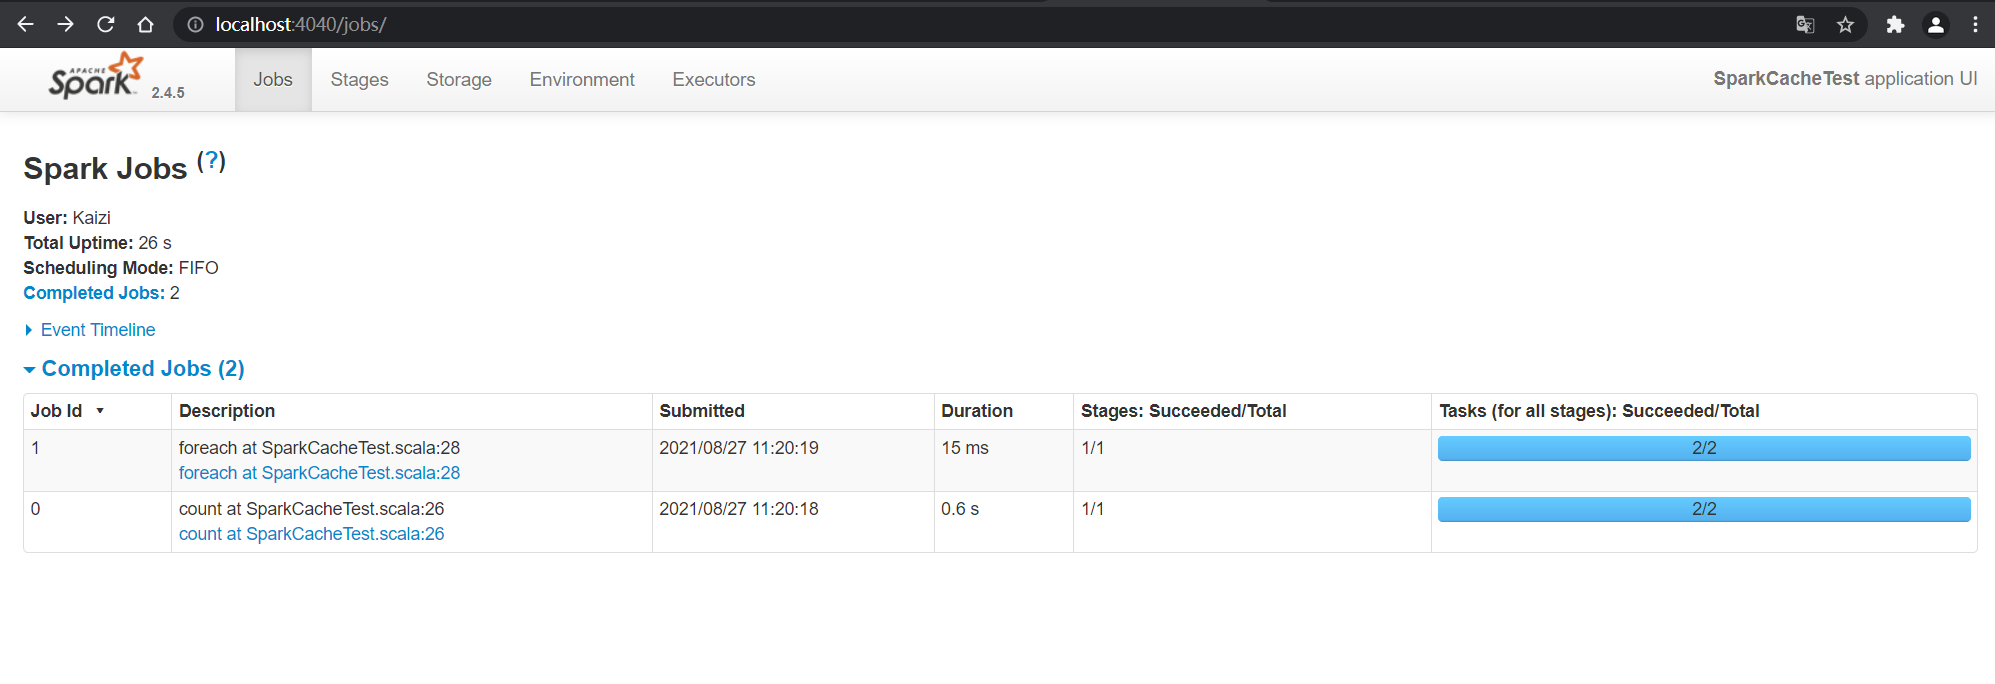Click the browser forward arrow
Image resolution: width=1995 pixels, height=684 pixels.
click(x=65, y=24)
